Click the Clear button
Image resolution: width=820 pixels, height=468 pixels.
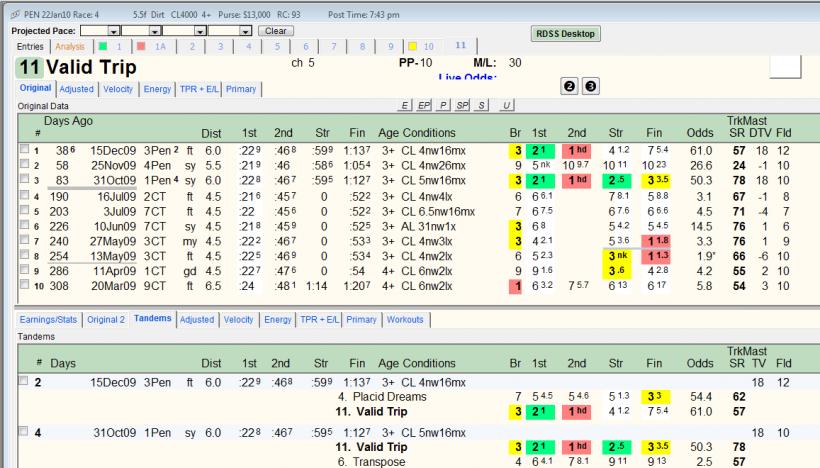(276, 31)
